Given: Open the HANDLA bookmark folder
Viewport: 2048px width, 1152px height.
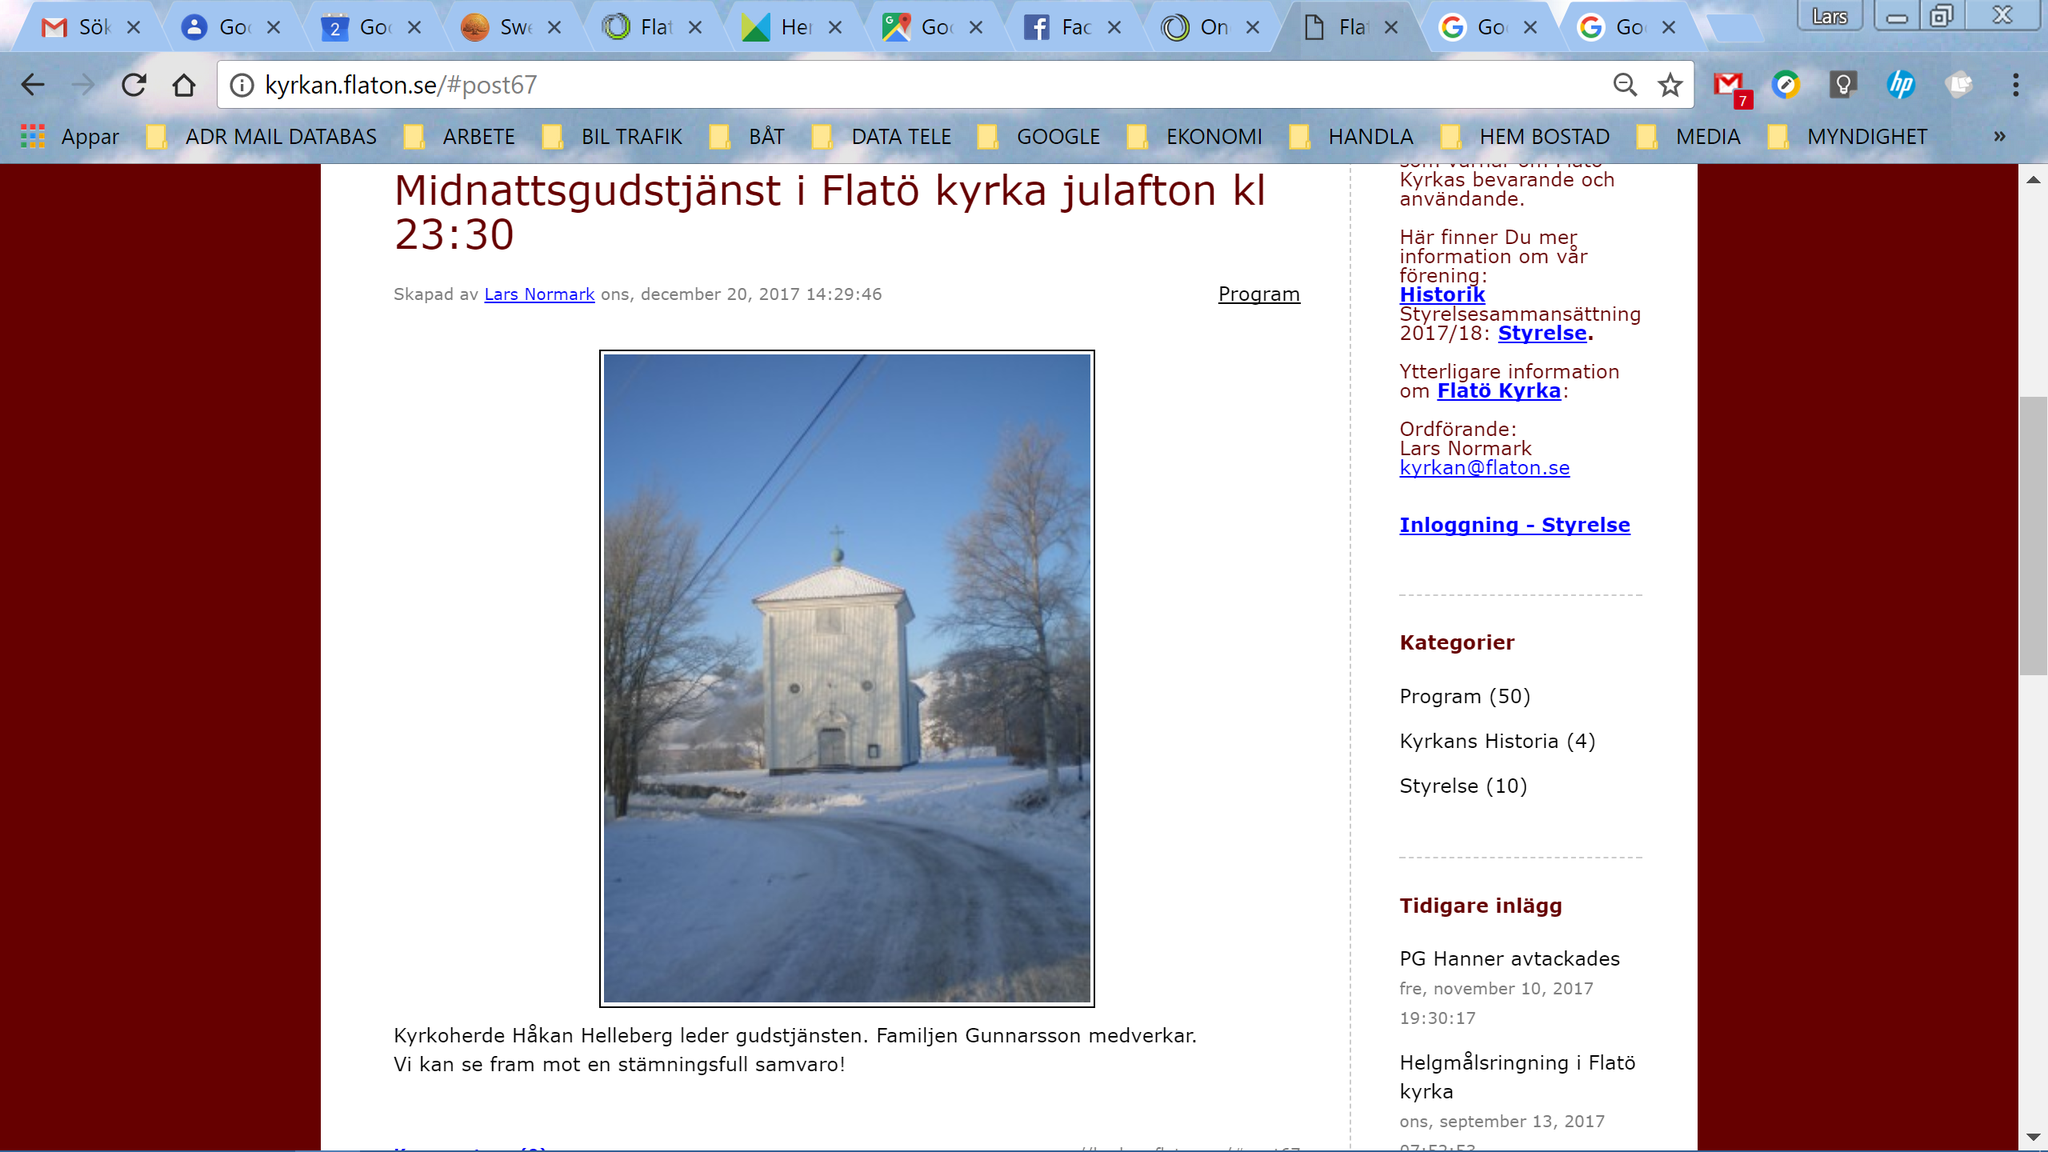Looking at the screenshot, I should pos(1352,136).
